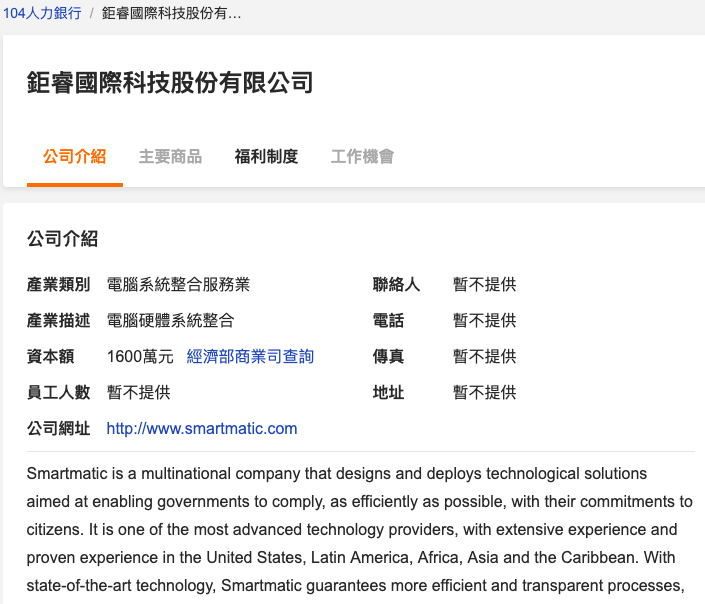Screen dimensions: 705x604
Task: Select the value 電腦系統整合服務業
Action: click(178, 285)
